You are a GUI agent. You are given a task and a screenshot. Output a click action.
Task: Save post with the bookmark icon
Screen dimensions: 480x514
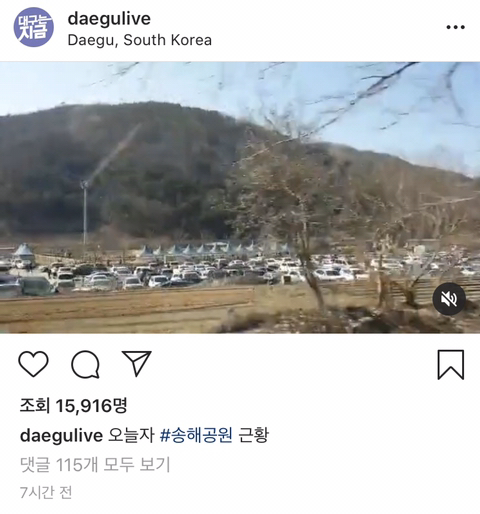tap(451, 365)
